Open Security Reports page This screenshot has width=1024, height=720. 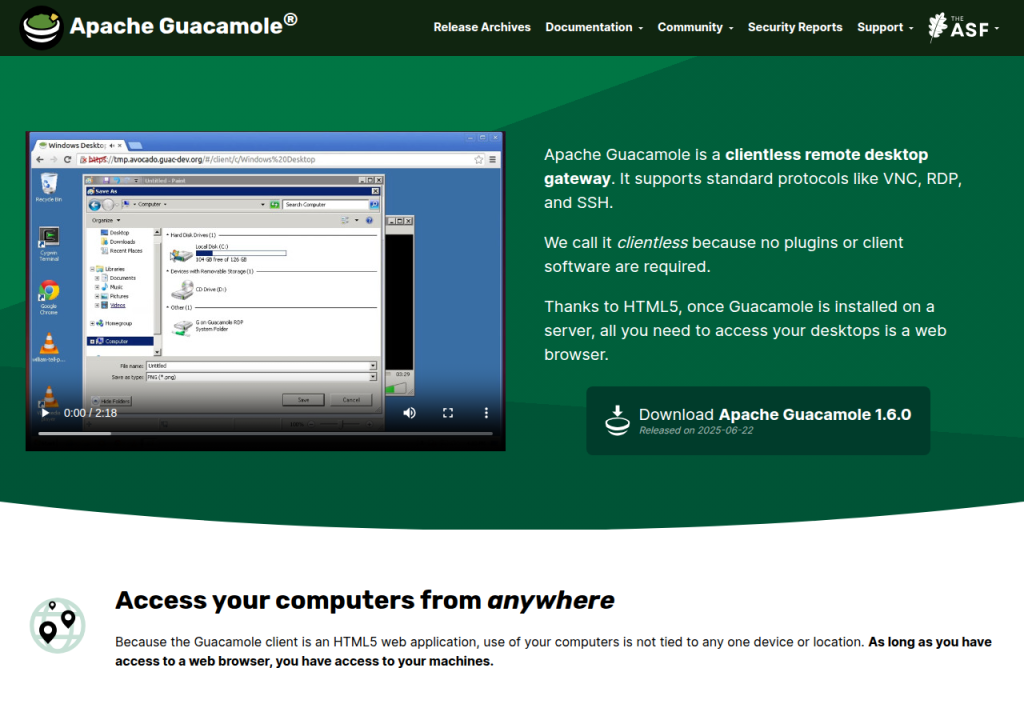795,27
